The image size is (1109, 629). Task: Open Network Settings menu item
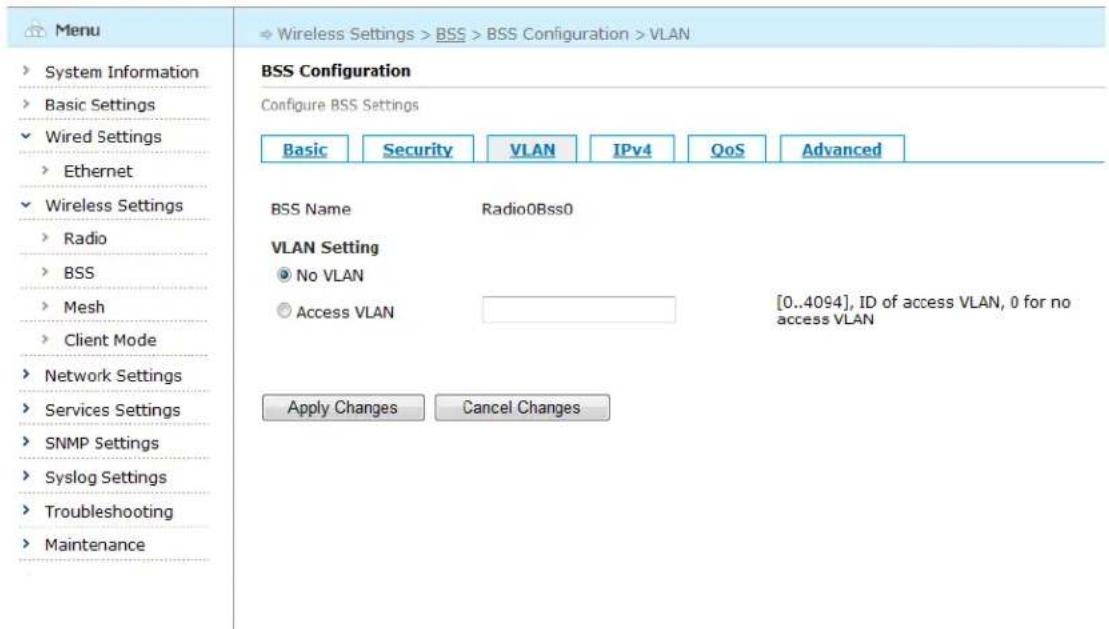(x=113, y=375)
